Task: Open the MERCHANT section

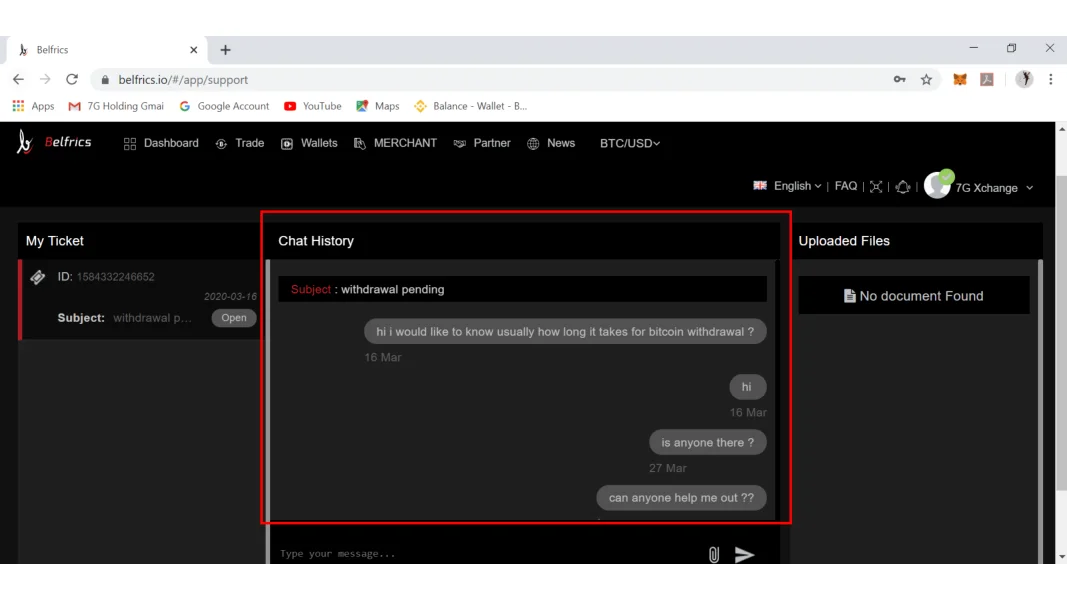Action: pos(395,143)
